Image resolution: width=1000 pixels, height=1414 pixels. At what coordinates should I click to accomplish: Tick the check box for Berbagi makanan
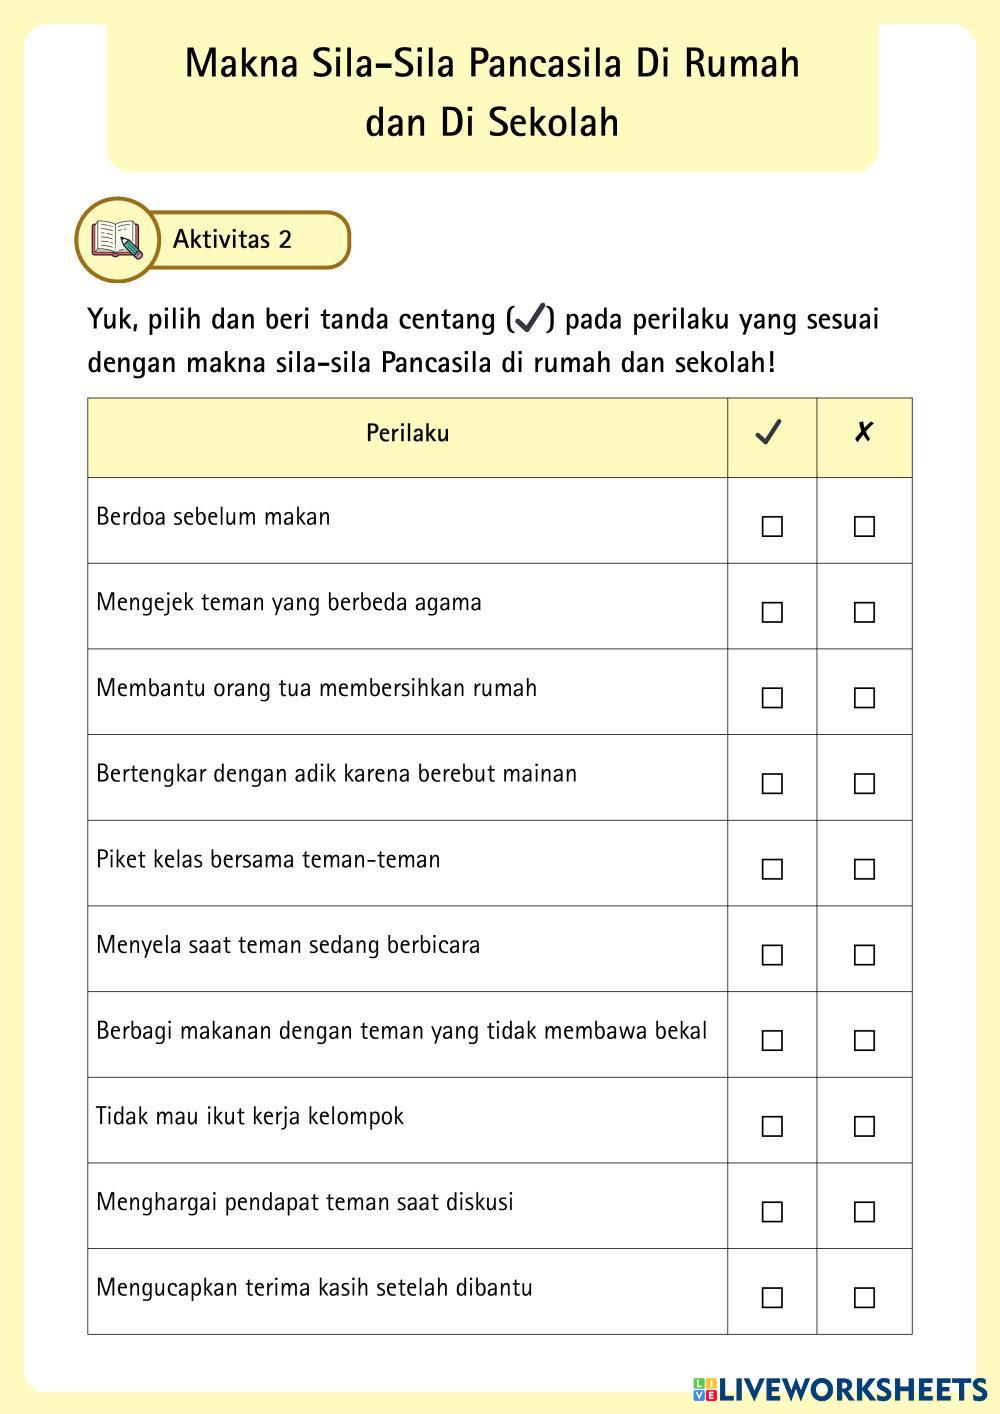tap(772, 1041)
